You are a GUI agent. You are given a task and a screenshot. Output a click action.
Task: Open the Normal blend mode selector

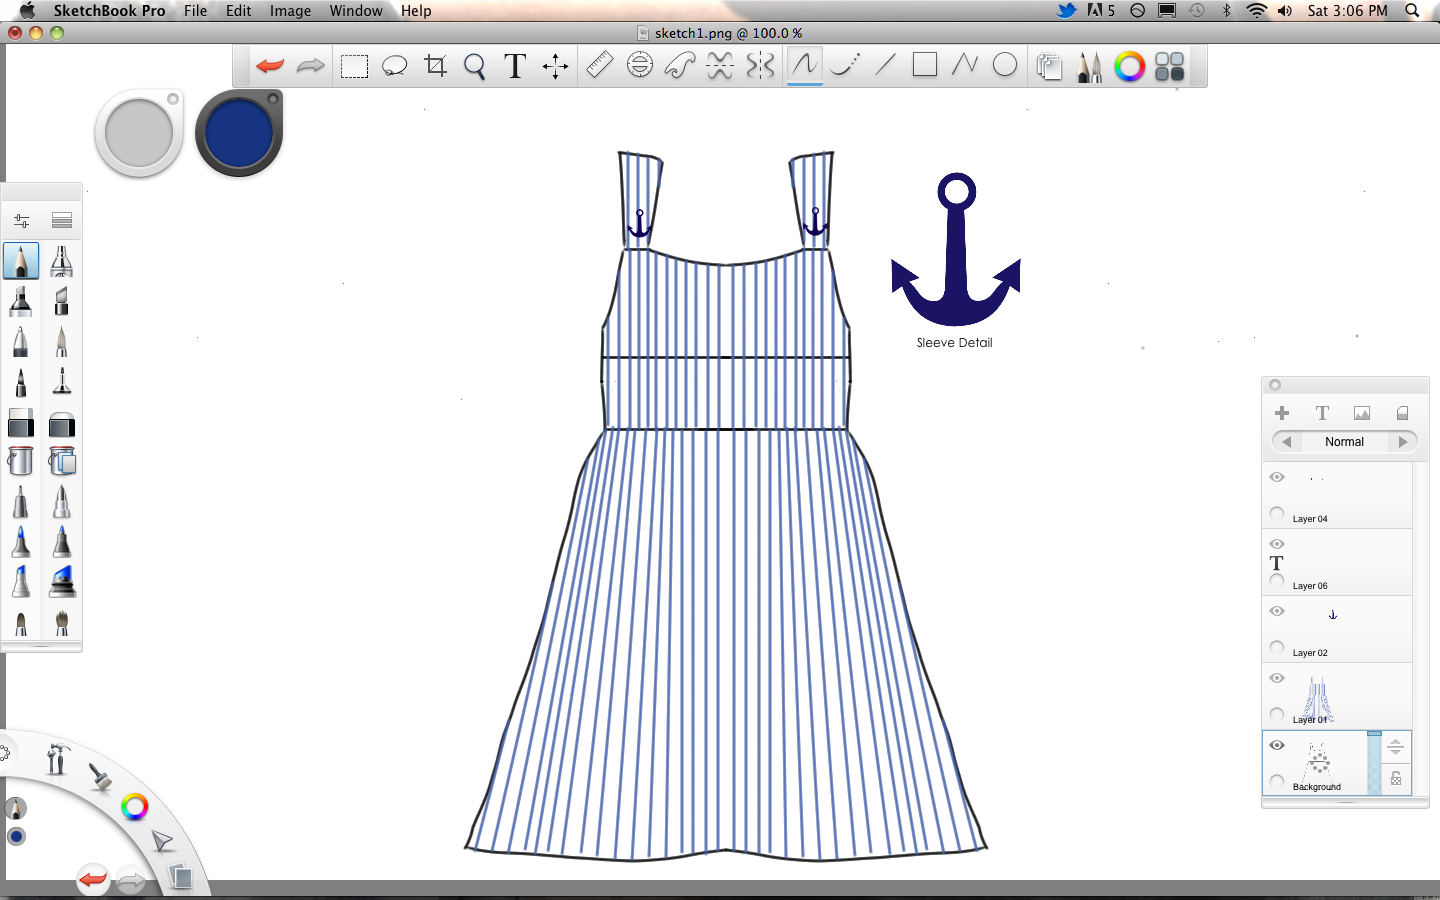pos(1345,442)
